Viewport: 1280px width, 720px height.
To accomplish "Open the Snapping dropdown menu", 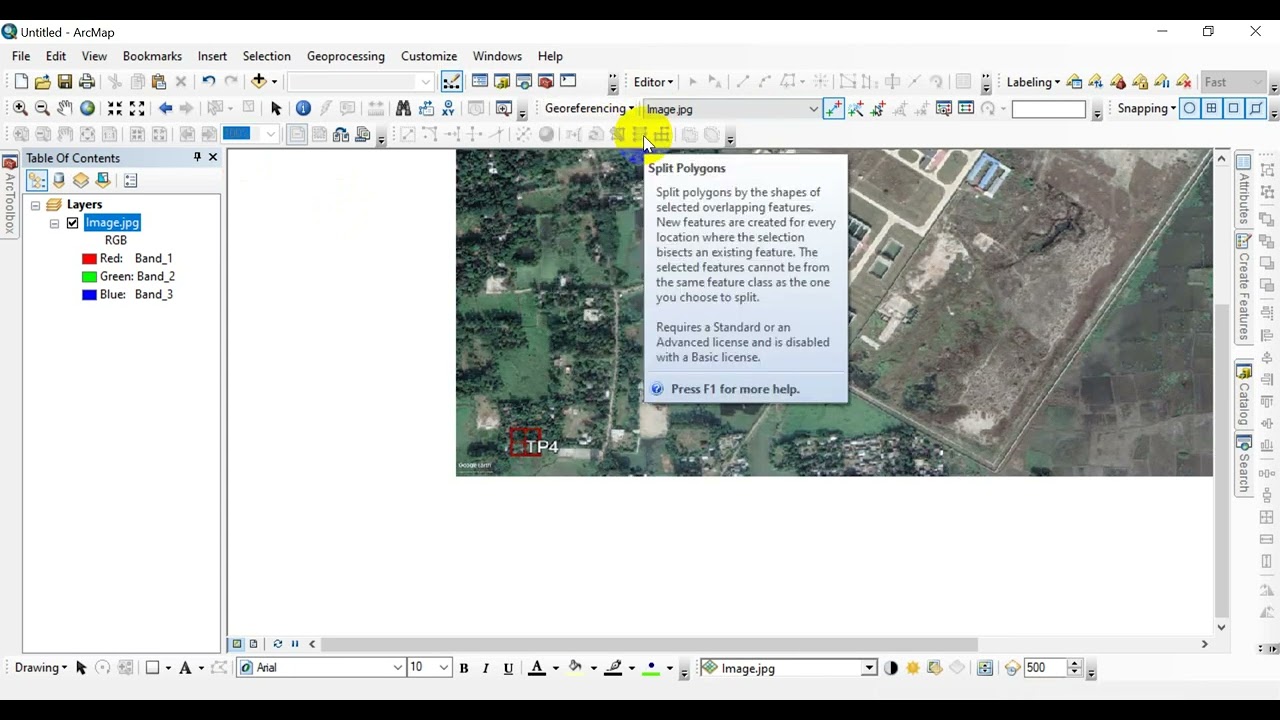I will coord(1146,108).
